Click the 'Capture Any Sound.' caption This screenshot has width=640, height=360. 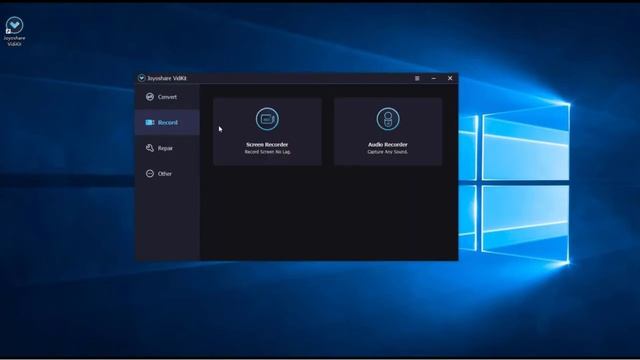click(x=388, y=152)
